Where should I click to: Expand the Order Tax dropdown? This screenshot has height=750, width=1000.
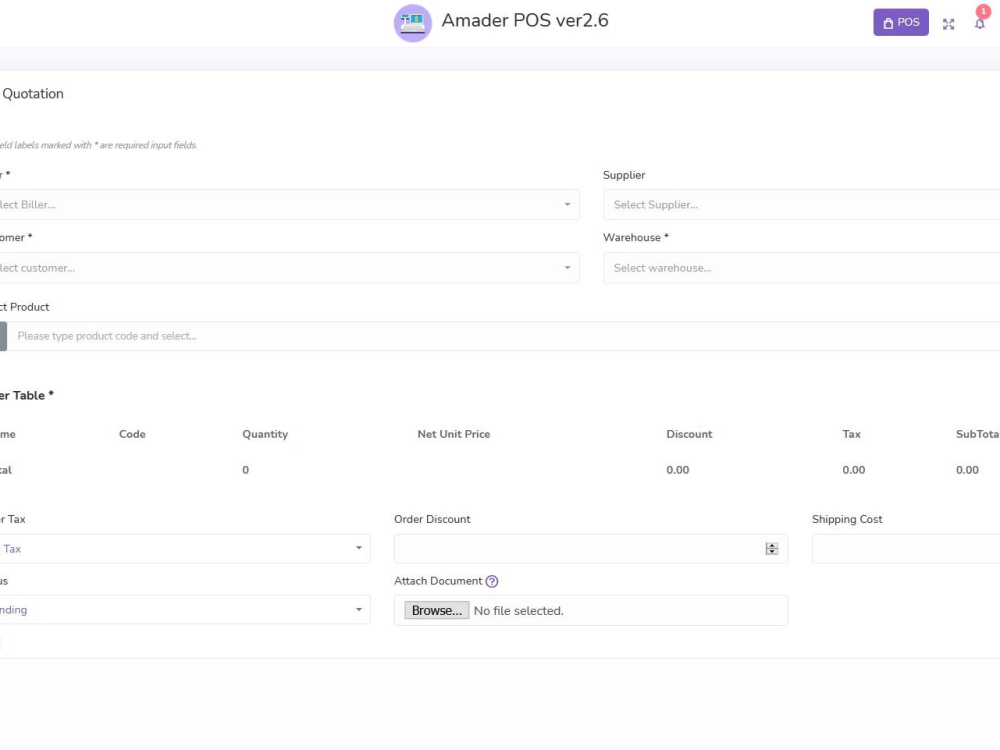pyautogui.click(x=185, y=548)
